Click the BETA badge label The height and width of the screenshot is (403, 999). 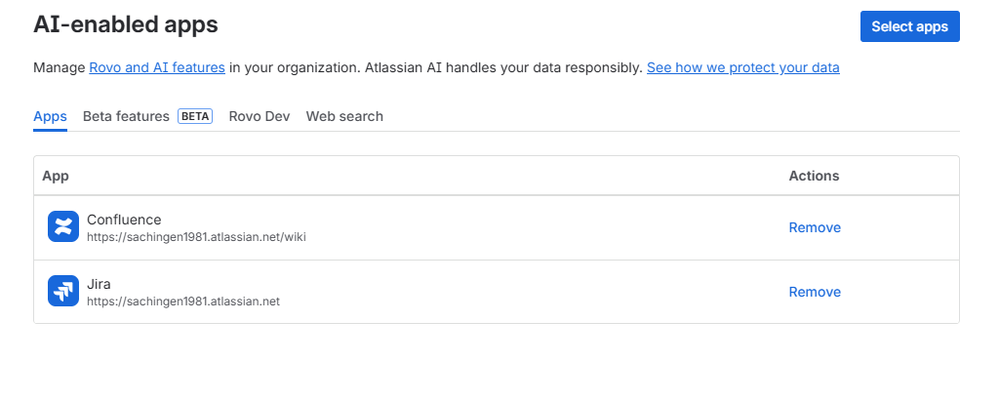[195, 116]
